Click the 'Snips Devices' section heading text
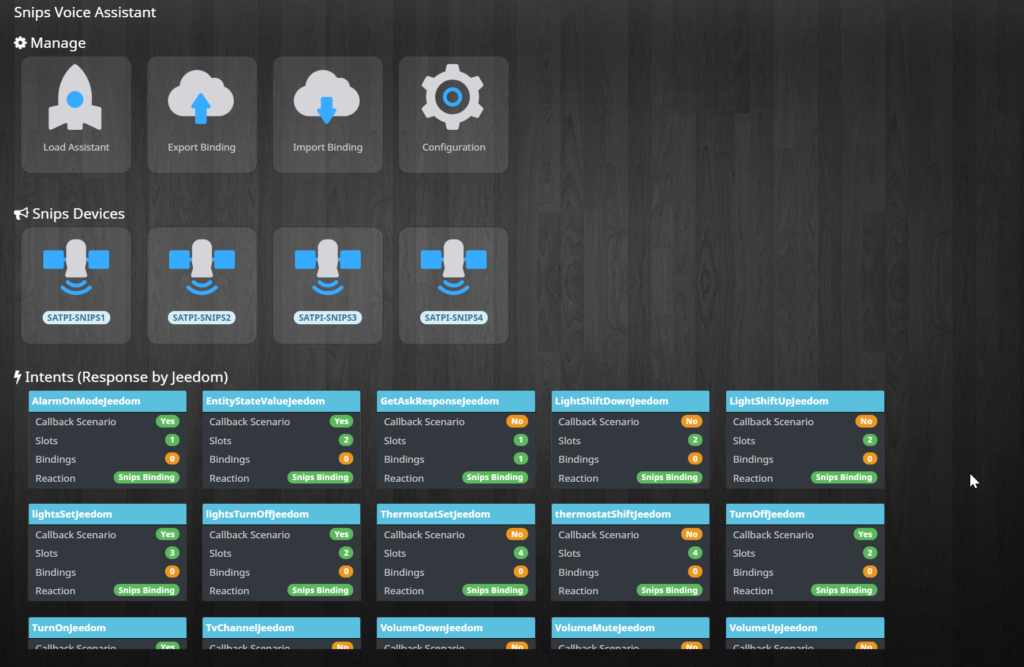The height and width of the screenshot is (667, 1024). 78,214
